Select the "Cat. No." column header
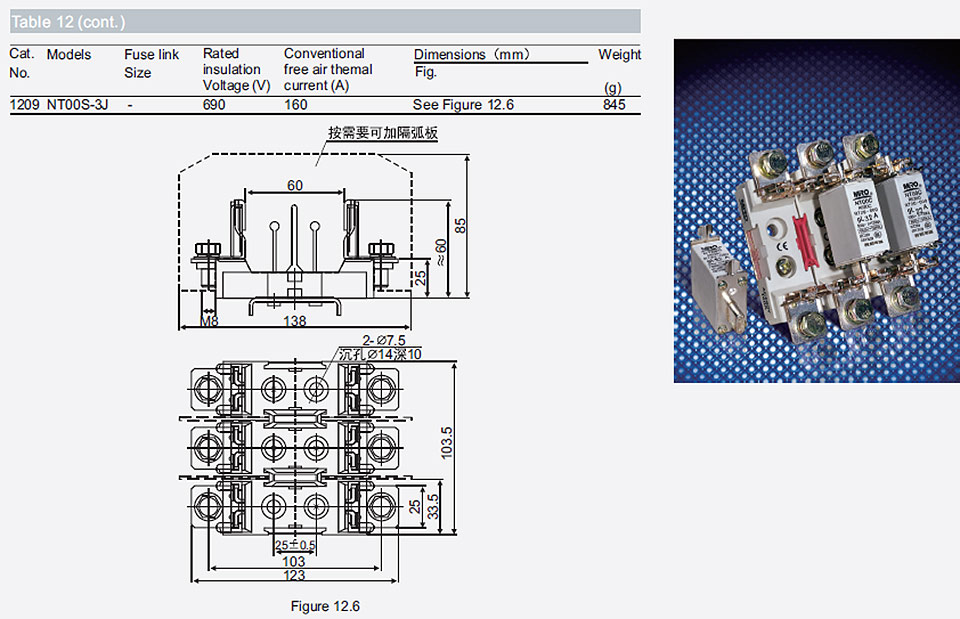The width and height of the screenshot is (960, 619). (x=21, y=63)
